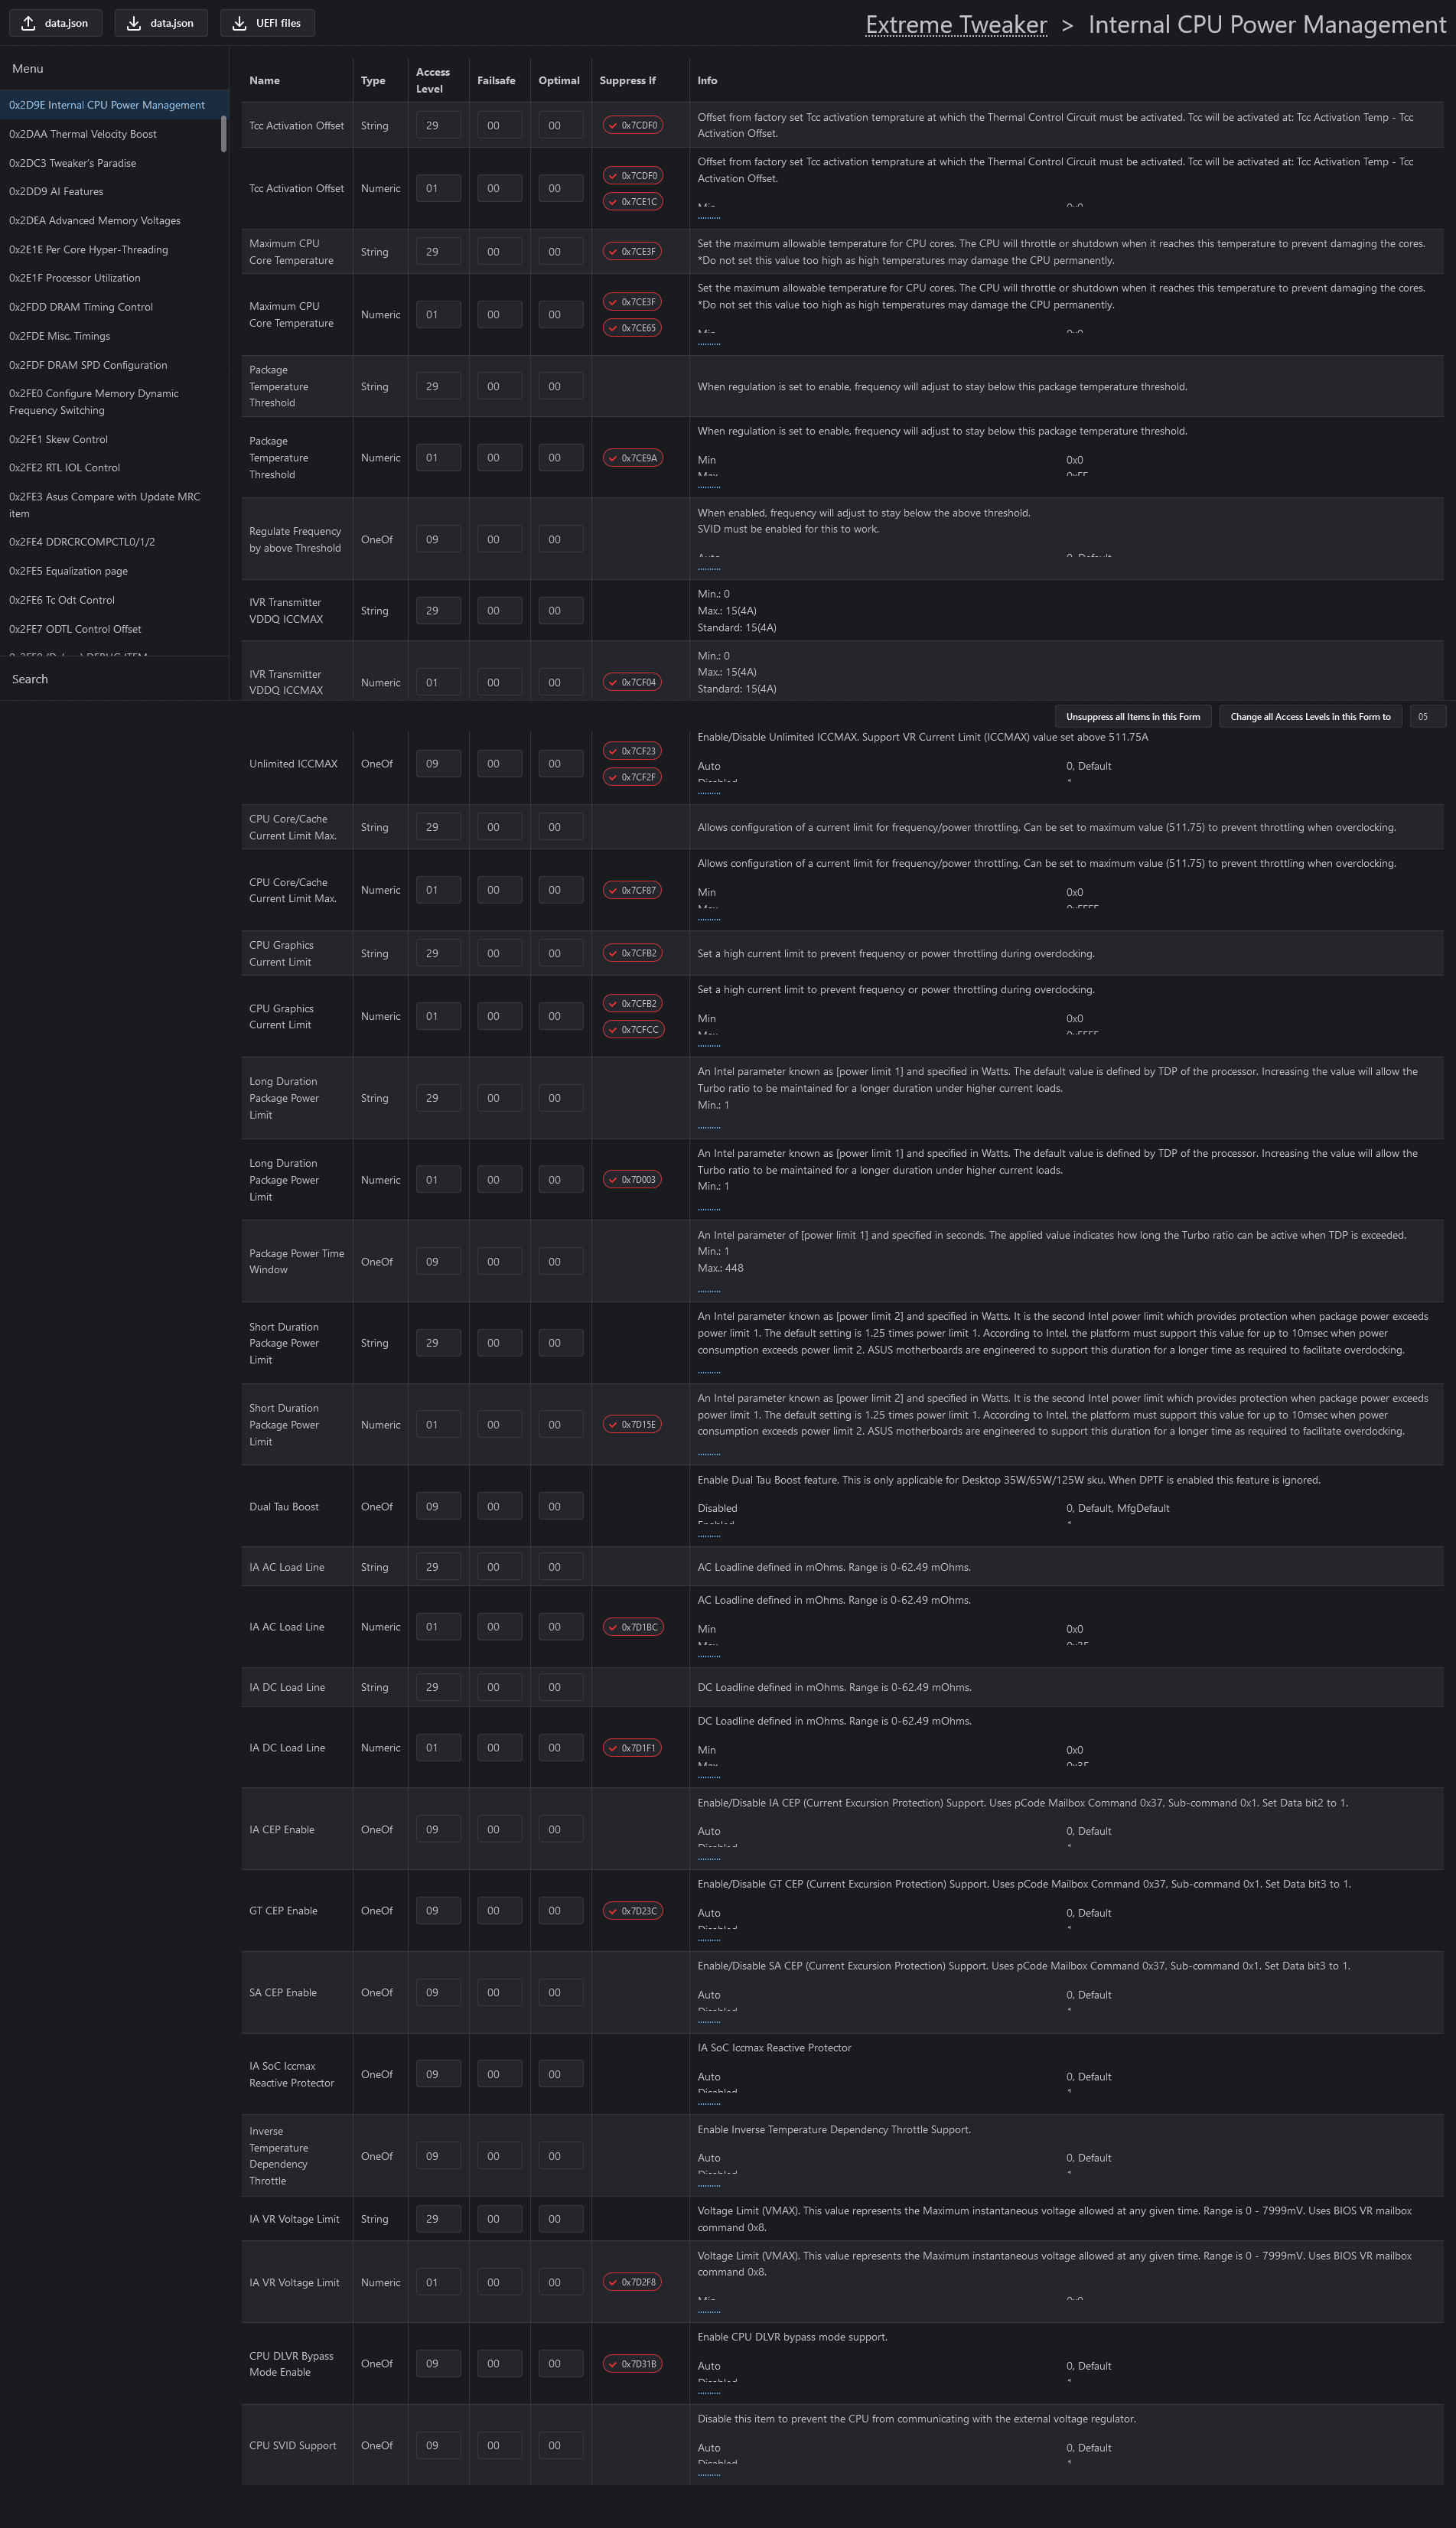
Task: Toggle suppress-if chip 0x7CF2F
Action: pyautogui.click(x=633, y=777)
